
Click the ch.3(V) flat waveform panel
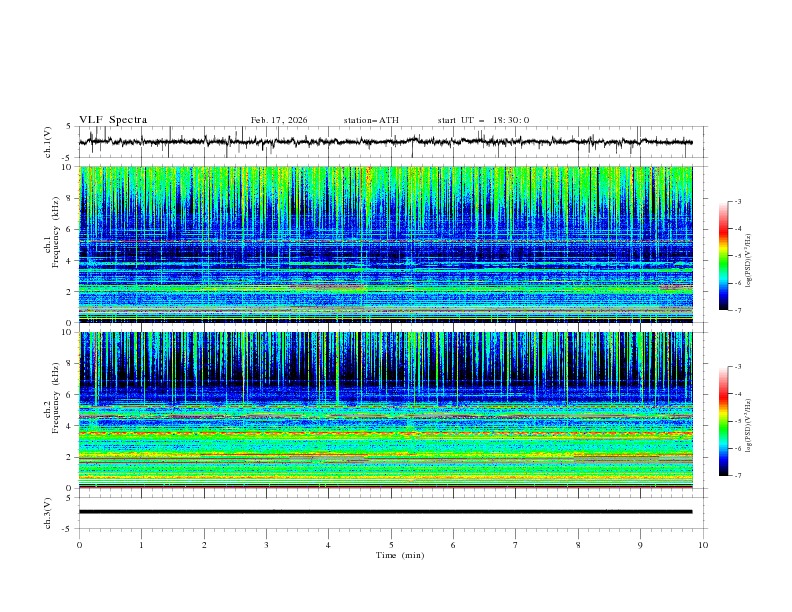[391, 511]
